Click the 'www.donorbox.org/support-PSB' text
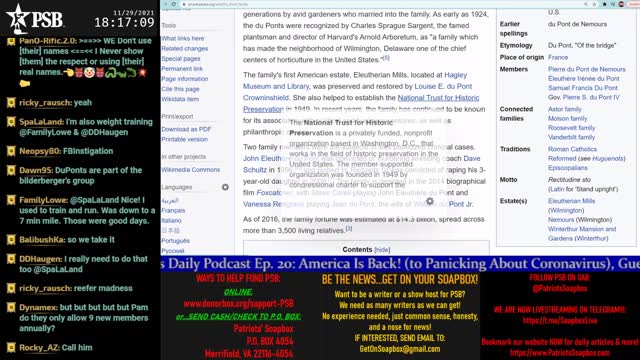Viewport: 640px width, 360px height. [238, 304]
